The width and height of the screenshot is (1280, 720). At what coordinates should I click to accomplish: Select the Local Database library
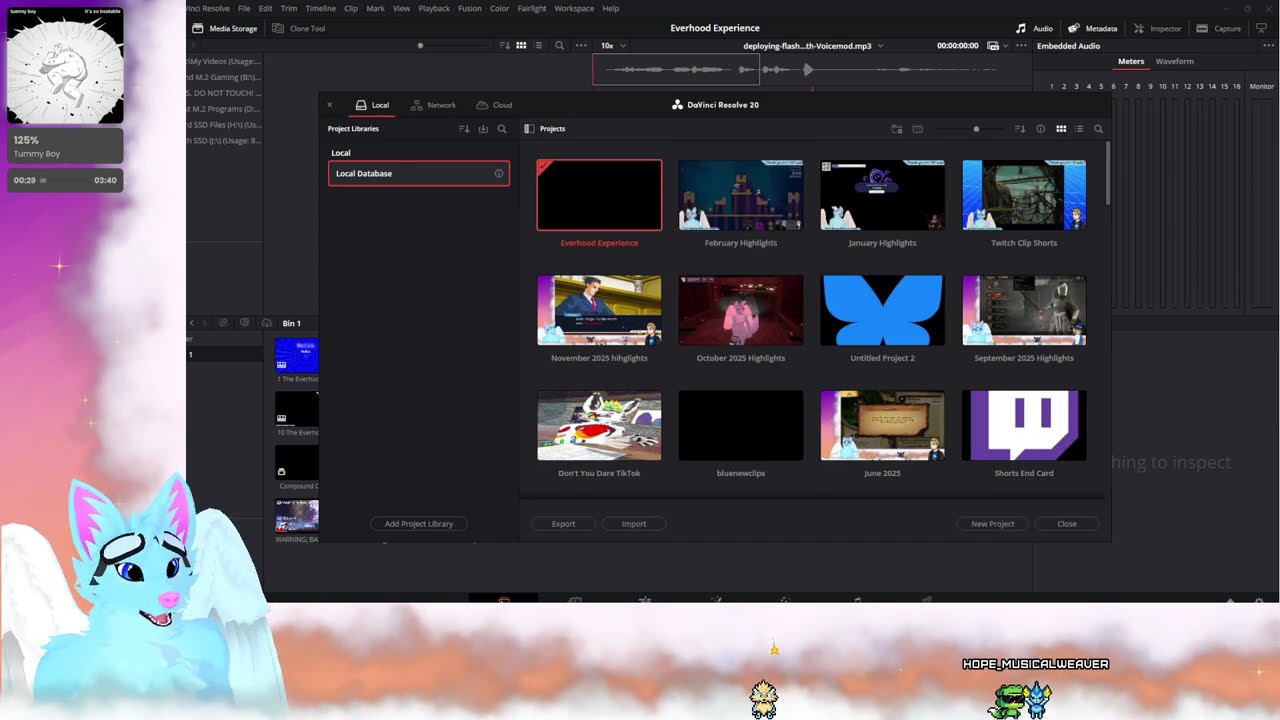pyautogui.click(x=419, y=174)
